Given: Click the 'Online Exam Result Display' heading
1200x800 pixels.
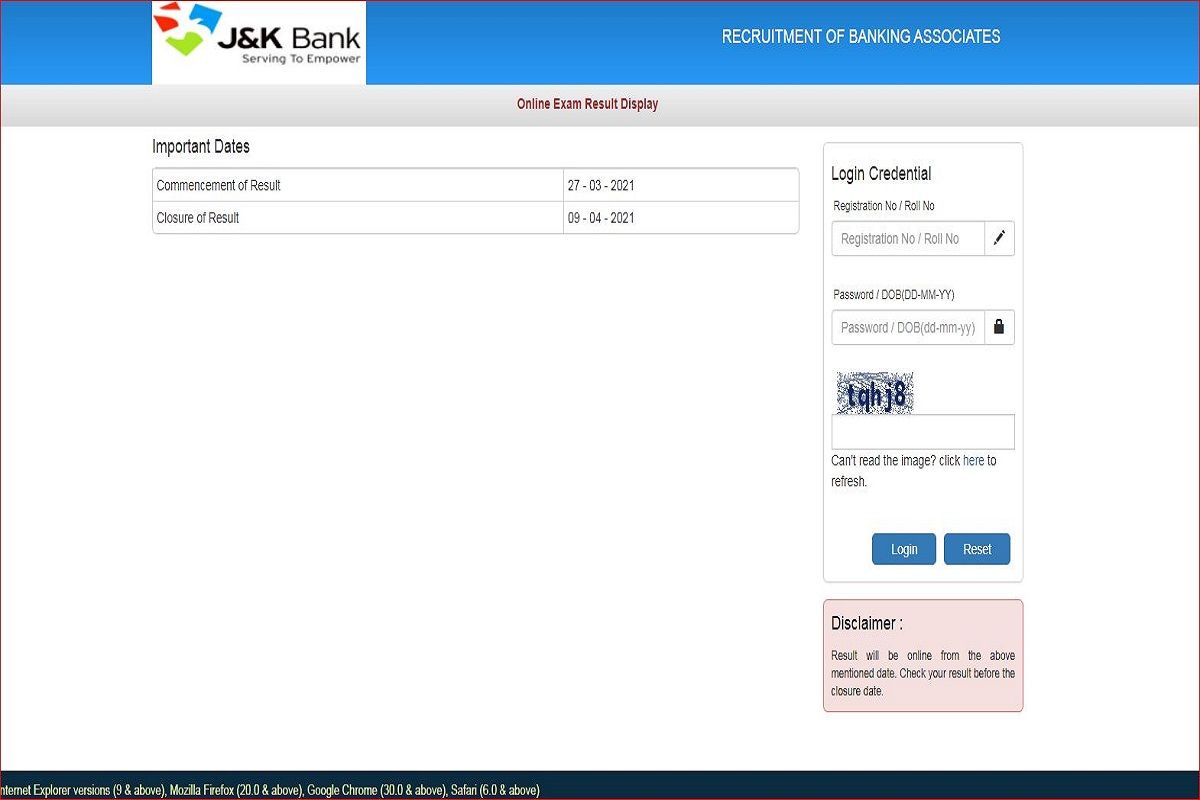Looking at the screenshot, I should tap(588, 104).
